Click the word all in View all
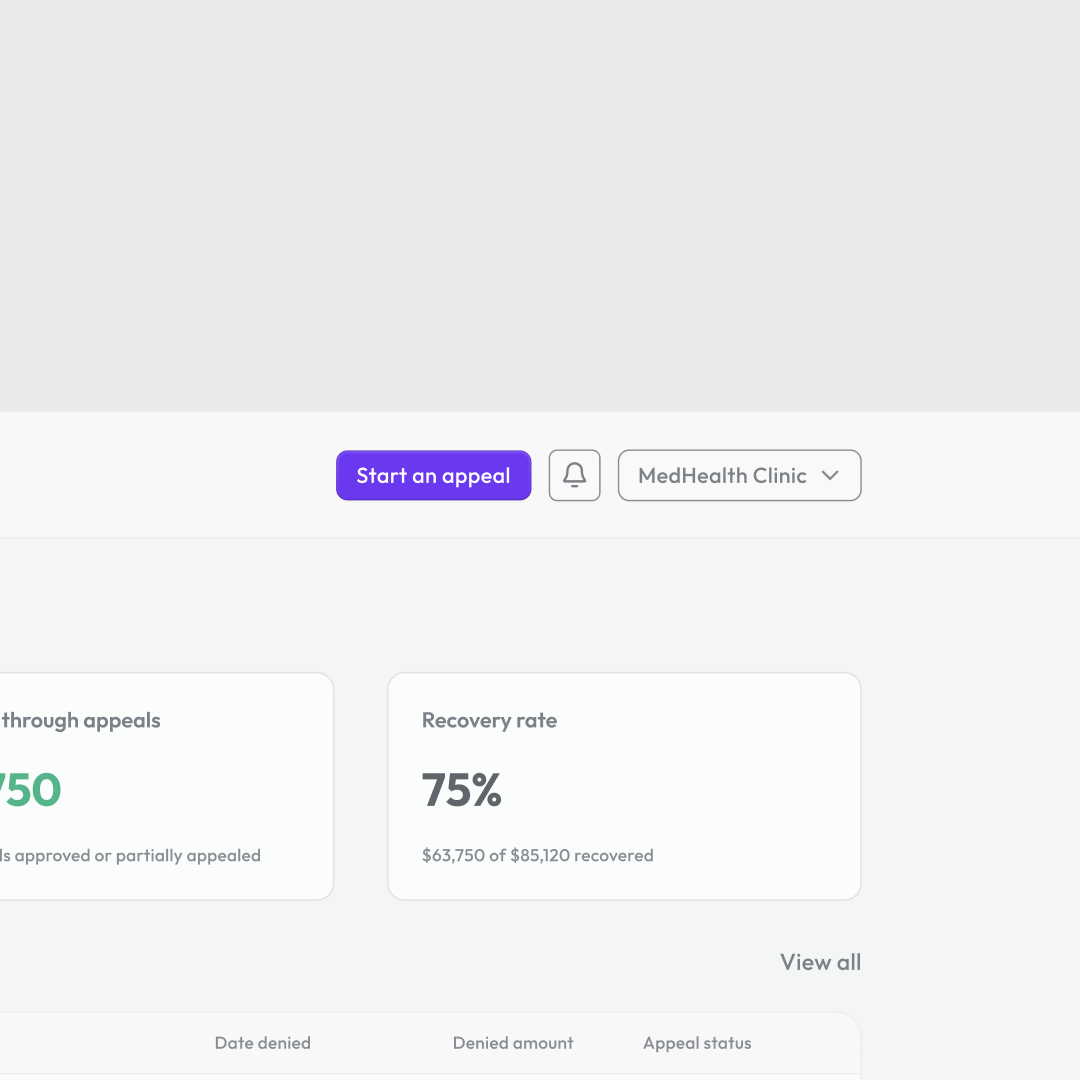 849,962
